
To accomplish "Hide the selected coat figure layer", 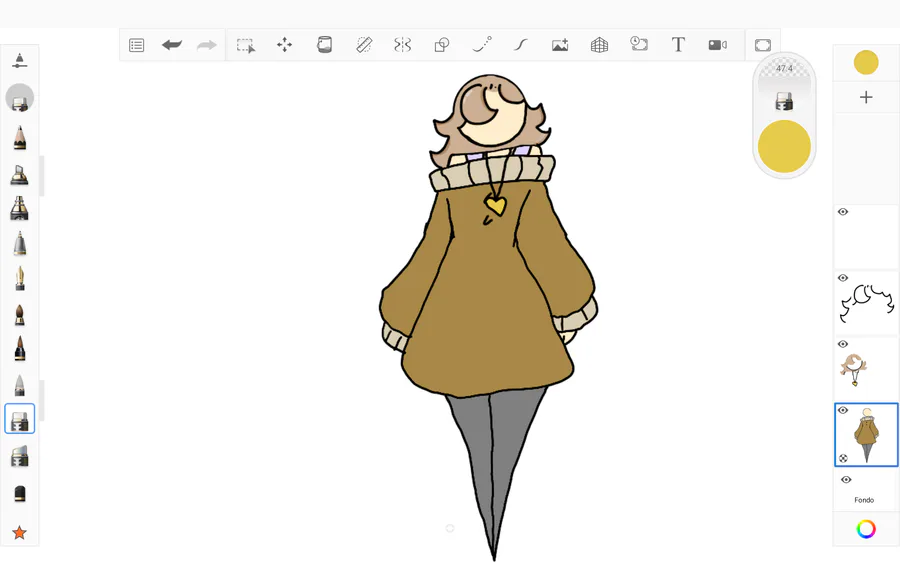I will (x=843, y=410).
